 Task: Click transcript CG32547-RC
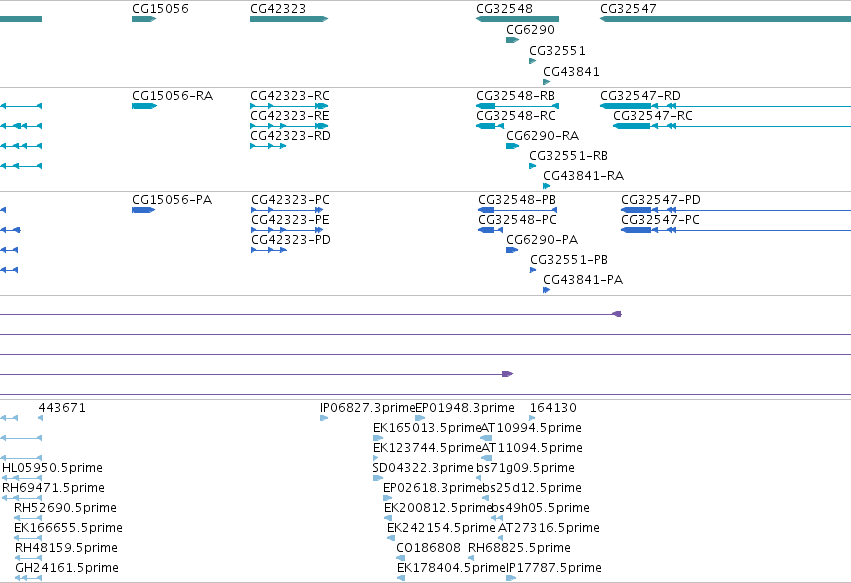pos(652,116)
